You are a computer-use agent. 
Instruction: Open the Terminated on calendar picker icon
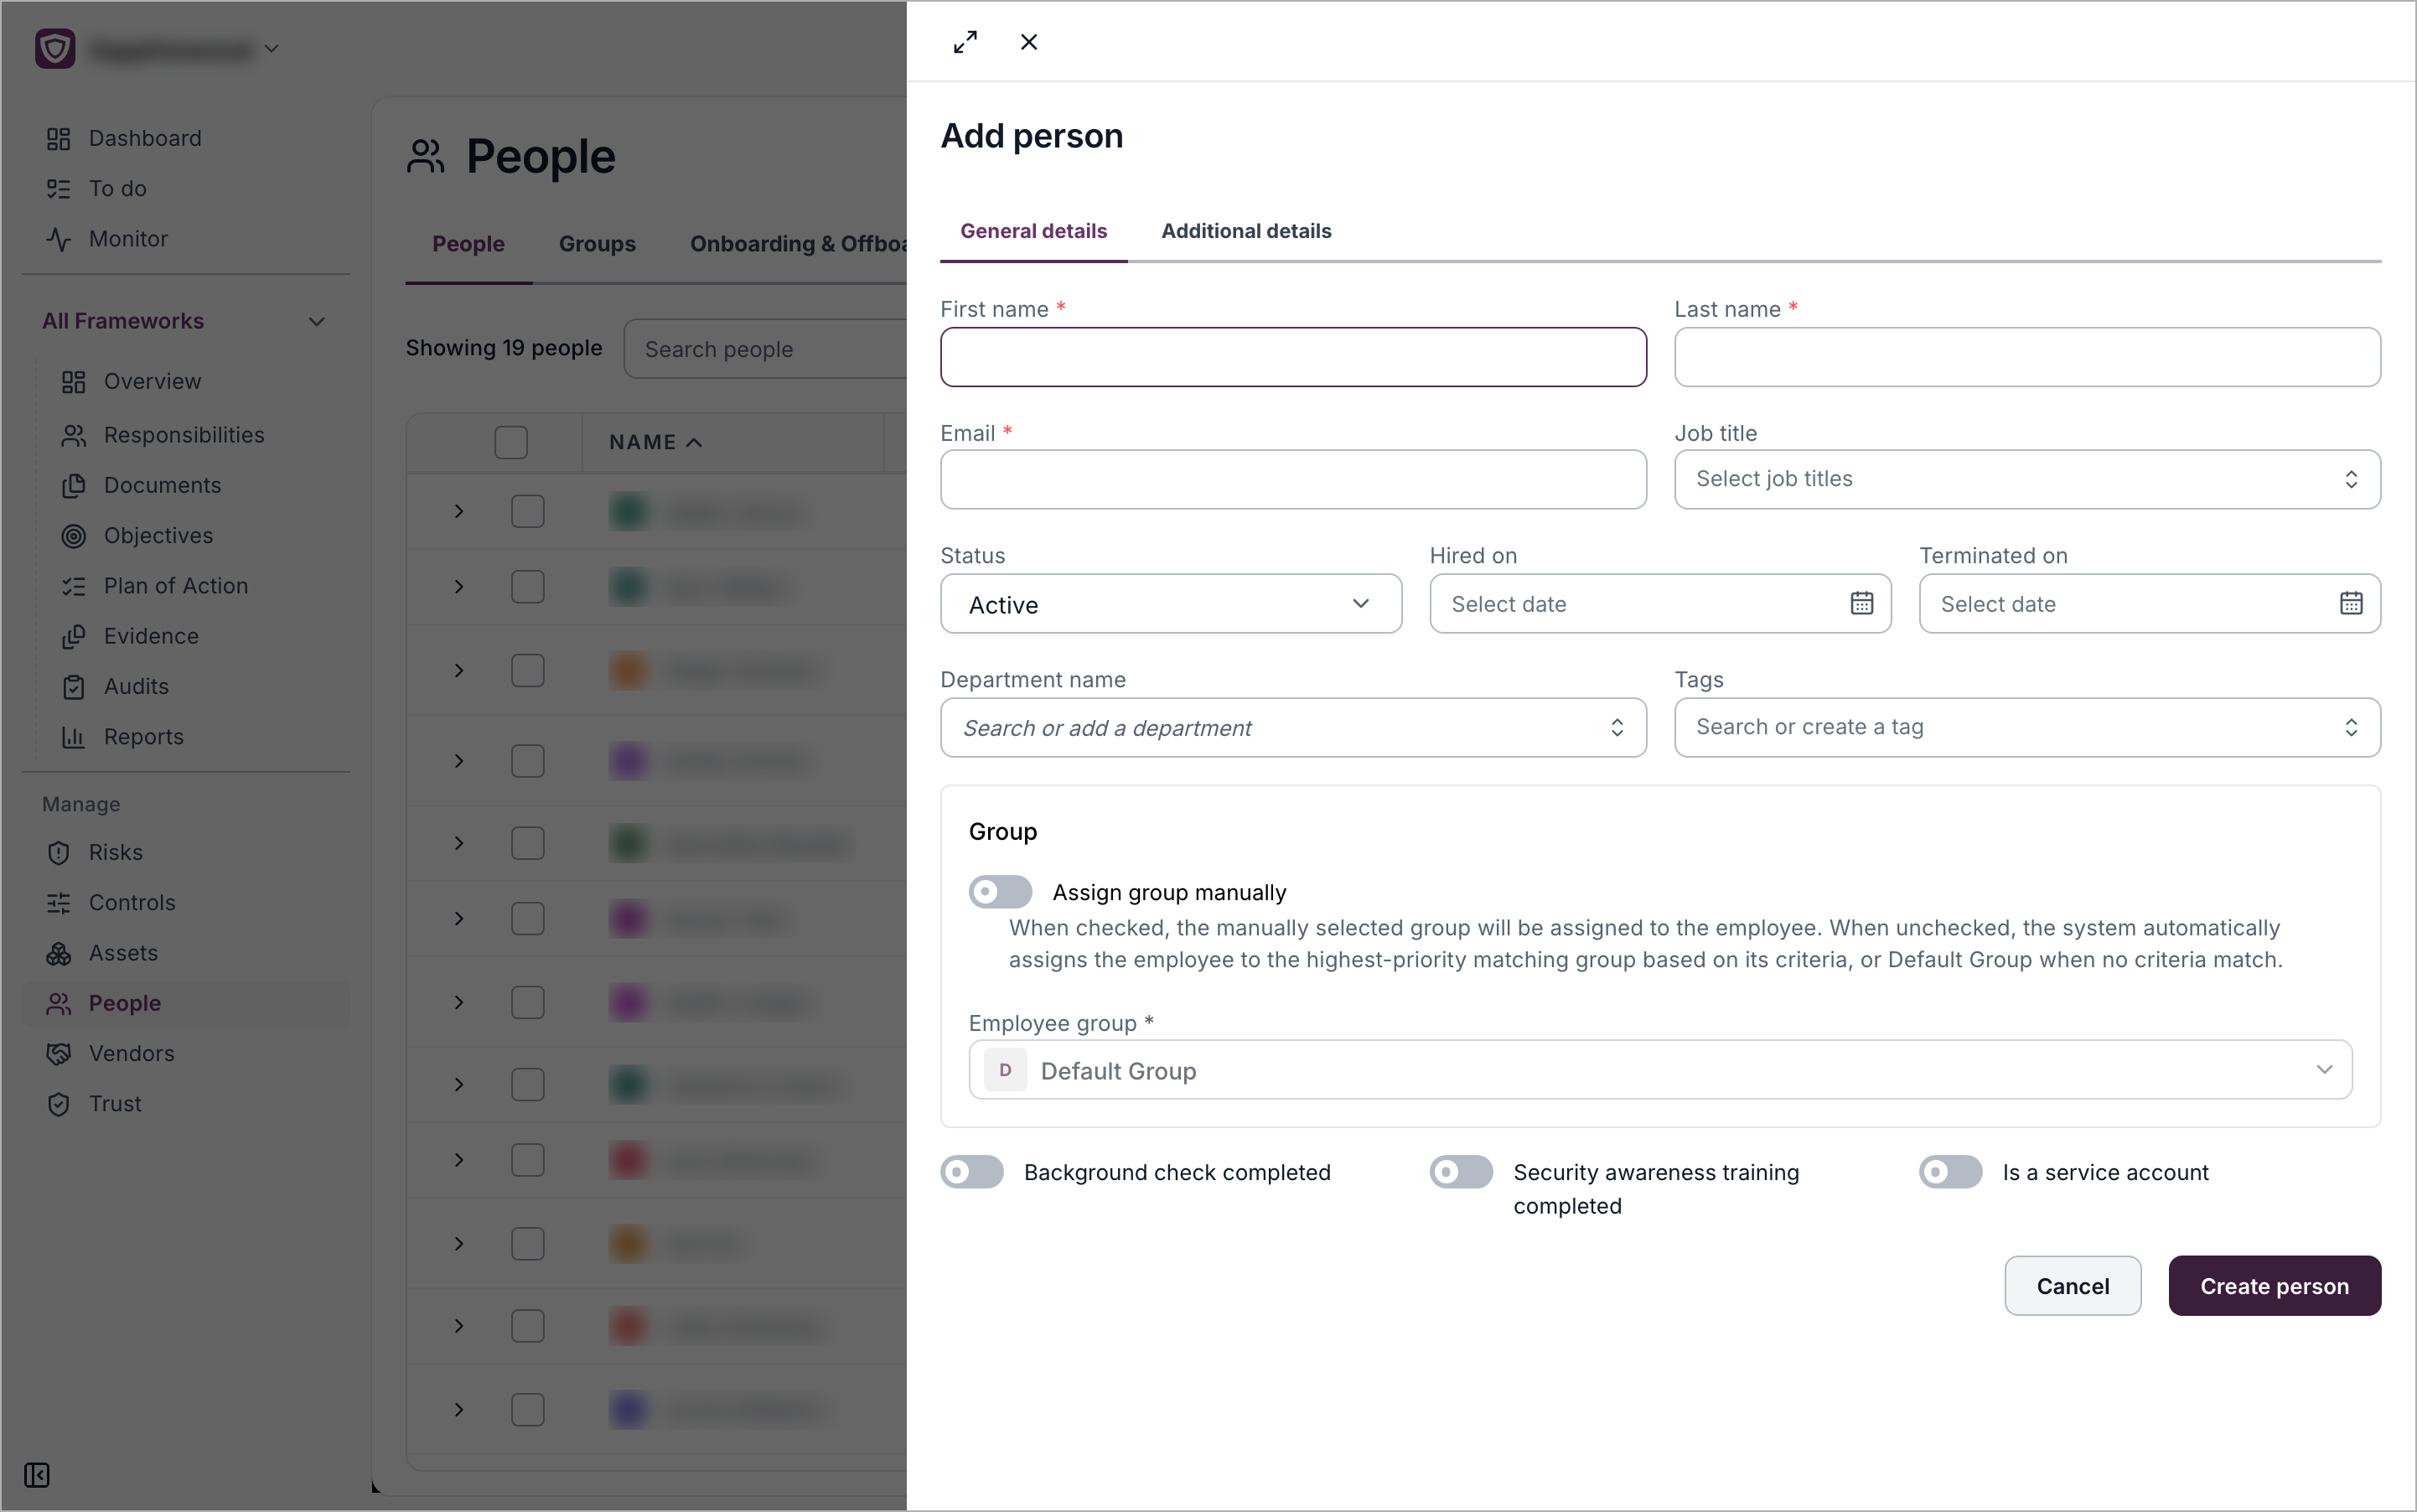pos(2351,603)
